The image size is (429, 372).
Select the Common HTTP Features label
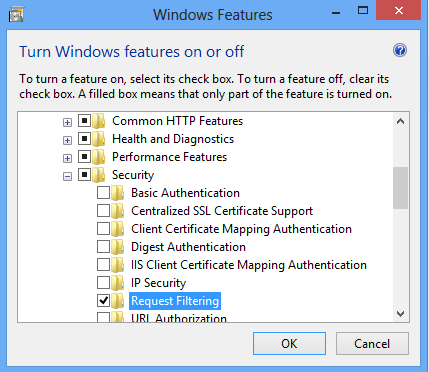click(x=177, y=121)
